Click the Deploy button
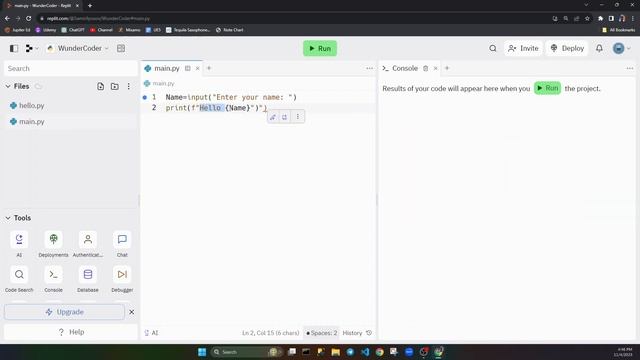The width and height of the screenshot is (640, 360). [x=567, y=48]
